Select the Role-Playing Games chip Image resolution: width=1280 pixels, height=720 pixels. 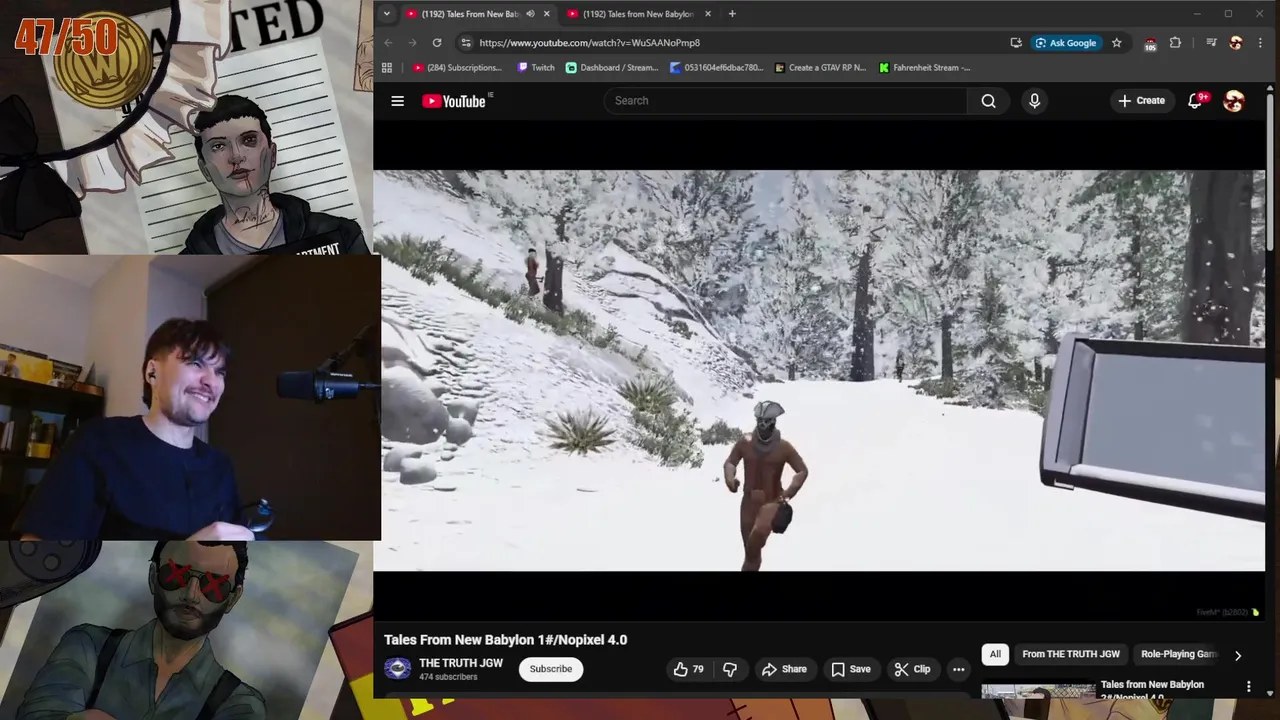[x=1179, y=654]
